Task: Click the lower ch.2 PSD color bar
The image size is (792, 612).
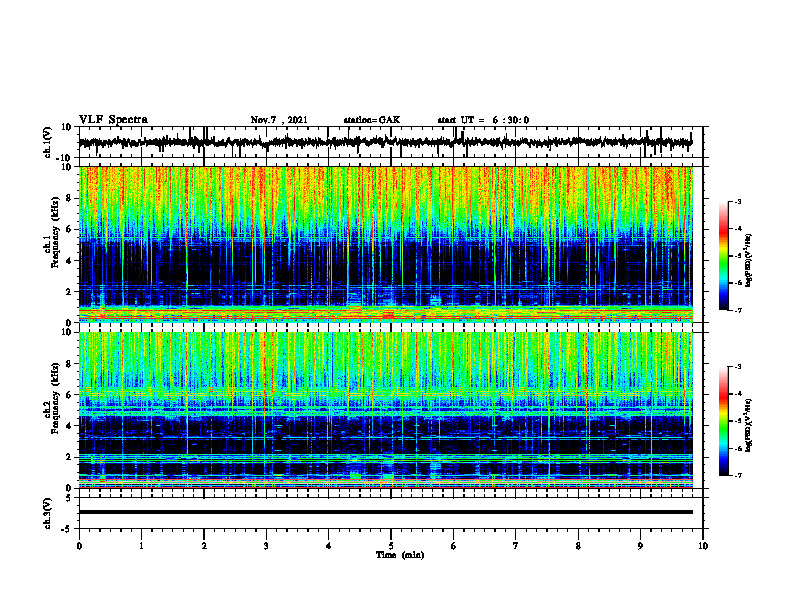Action: pos(724,421)
